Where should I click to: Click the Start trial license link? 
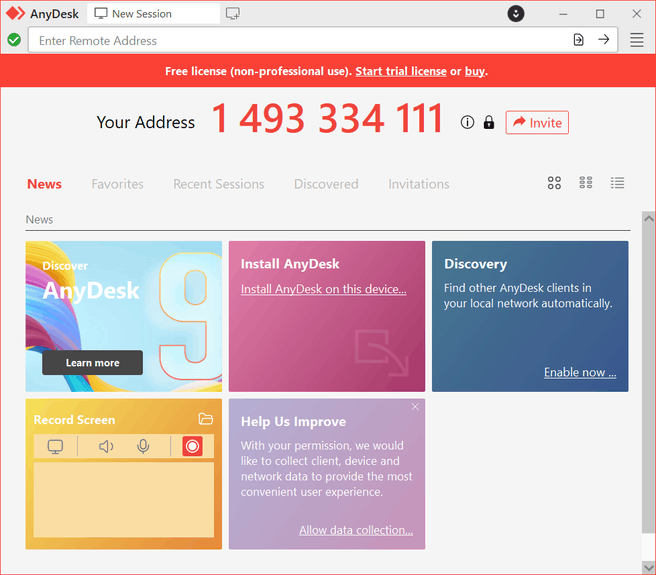coord(401,71)
